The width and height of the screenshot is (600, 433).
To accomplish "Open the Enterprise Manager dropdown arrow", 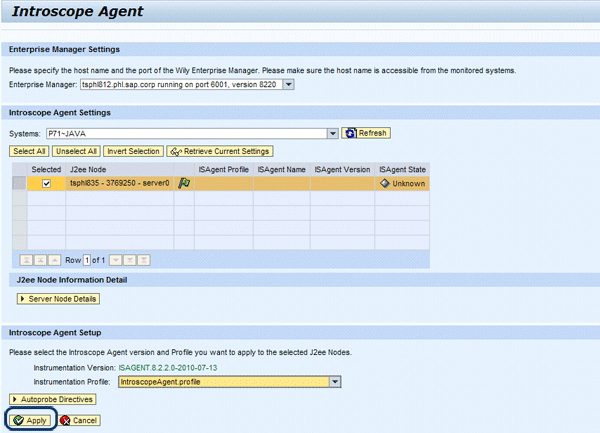I will coord(289,85).
